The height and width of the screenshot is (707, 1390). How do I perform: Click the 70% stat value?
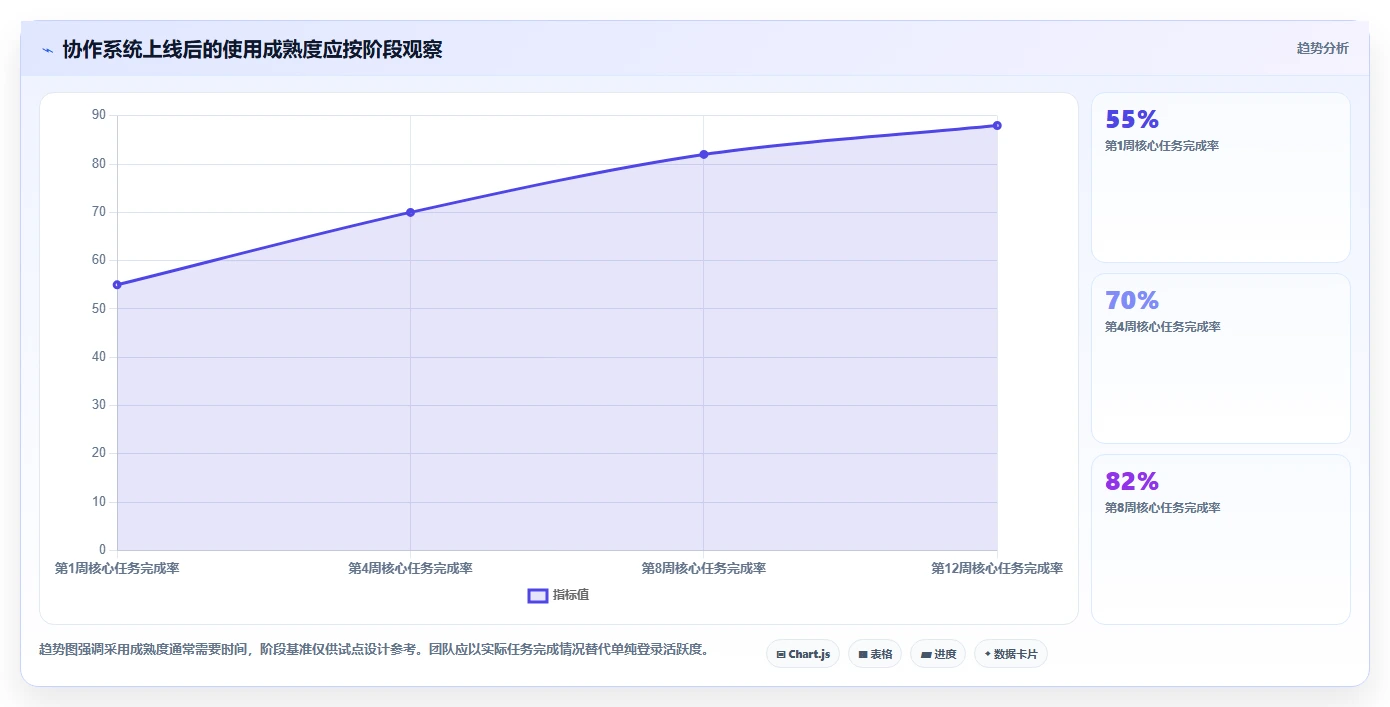click(x=1132, y=300)
